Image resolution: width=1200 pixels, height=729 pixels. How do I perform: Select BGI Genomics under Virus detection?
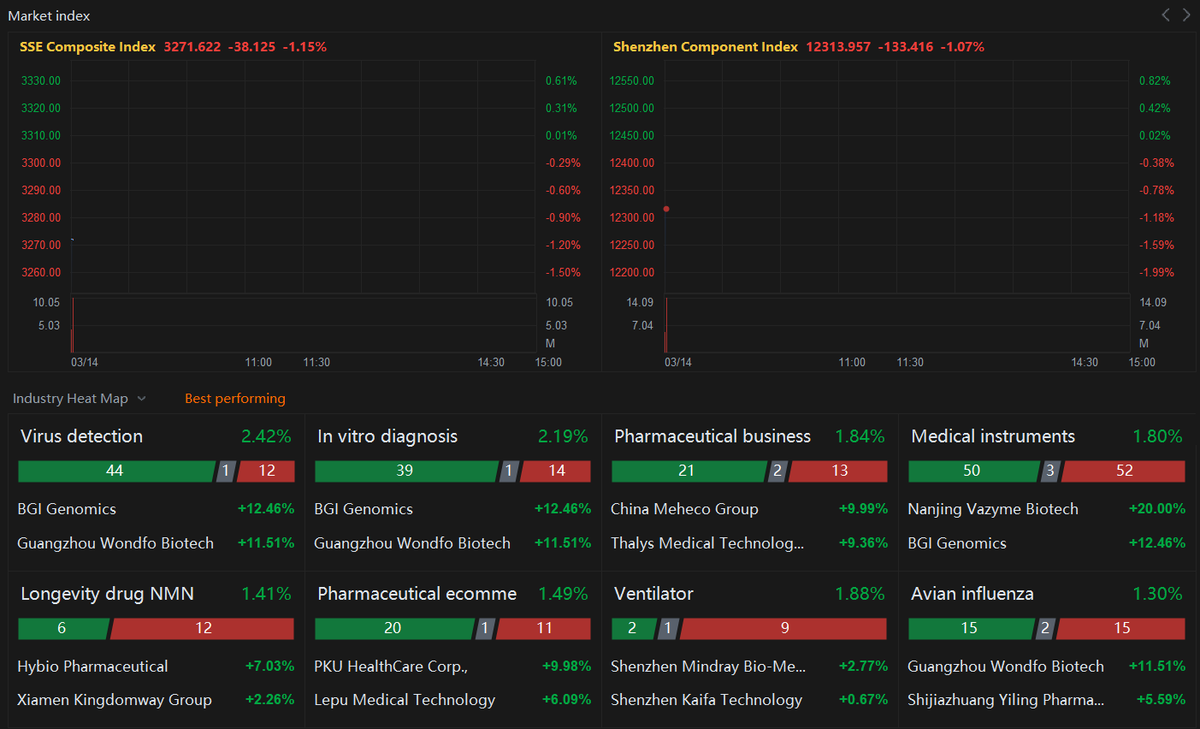[156, 509]
